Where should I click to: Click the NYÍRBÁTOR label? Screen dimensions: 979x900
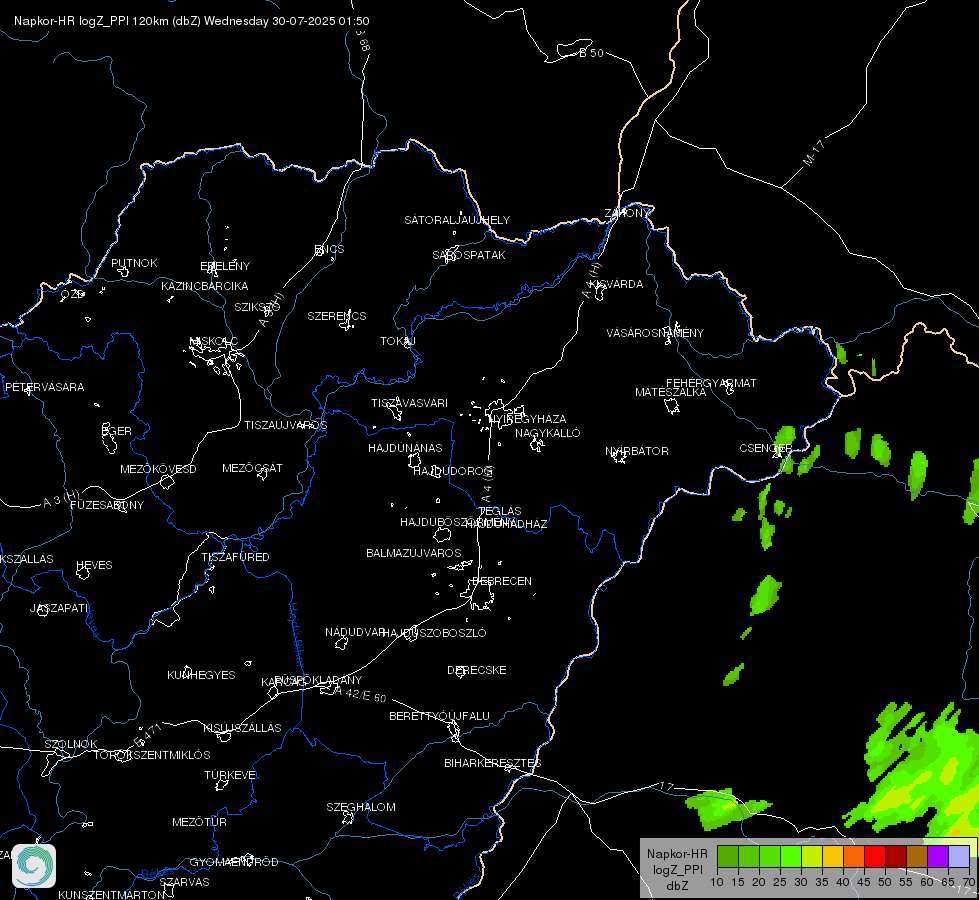[637, 451]
